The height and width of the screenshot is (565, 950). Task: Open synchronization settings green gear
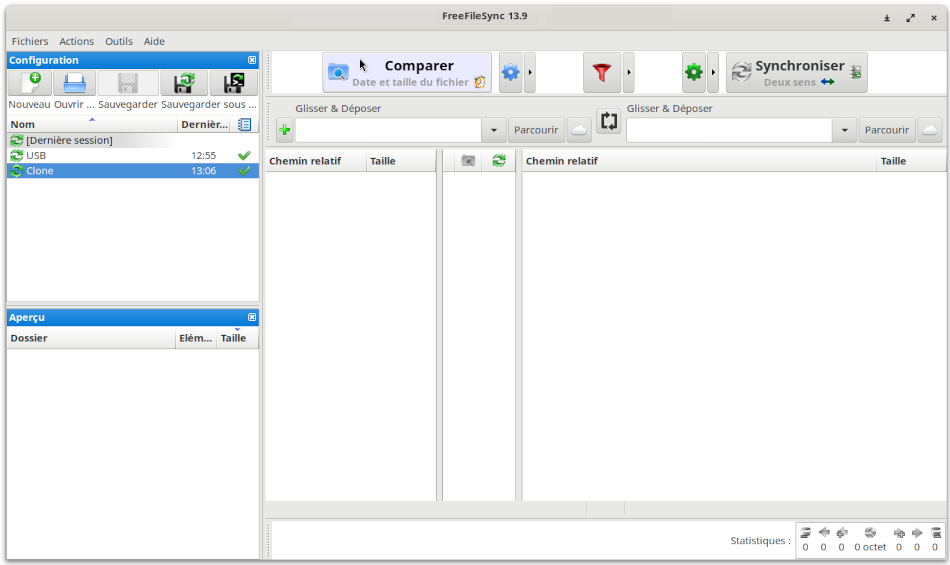point(694,73)
